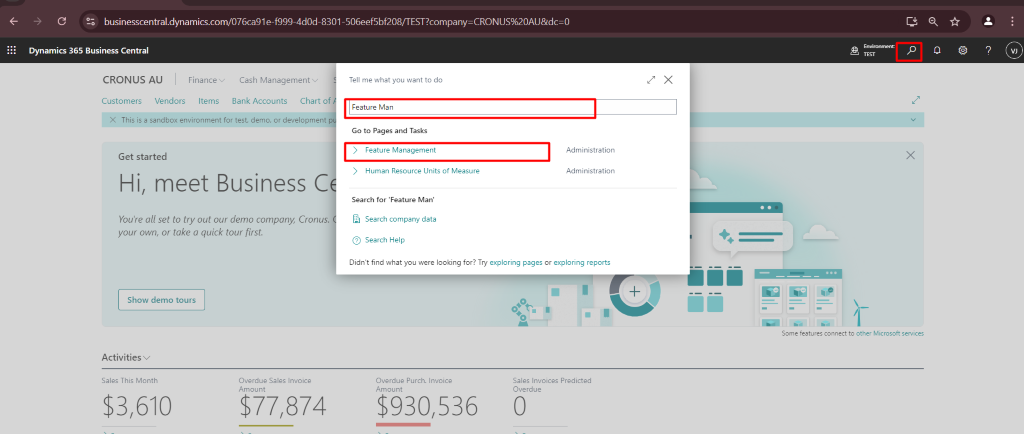Click Show demo tours button
Screen dimensions: 1024x434
pyautogui.click(x=161, y=300)
